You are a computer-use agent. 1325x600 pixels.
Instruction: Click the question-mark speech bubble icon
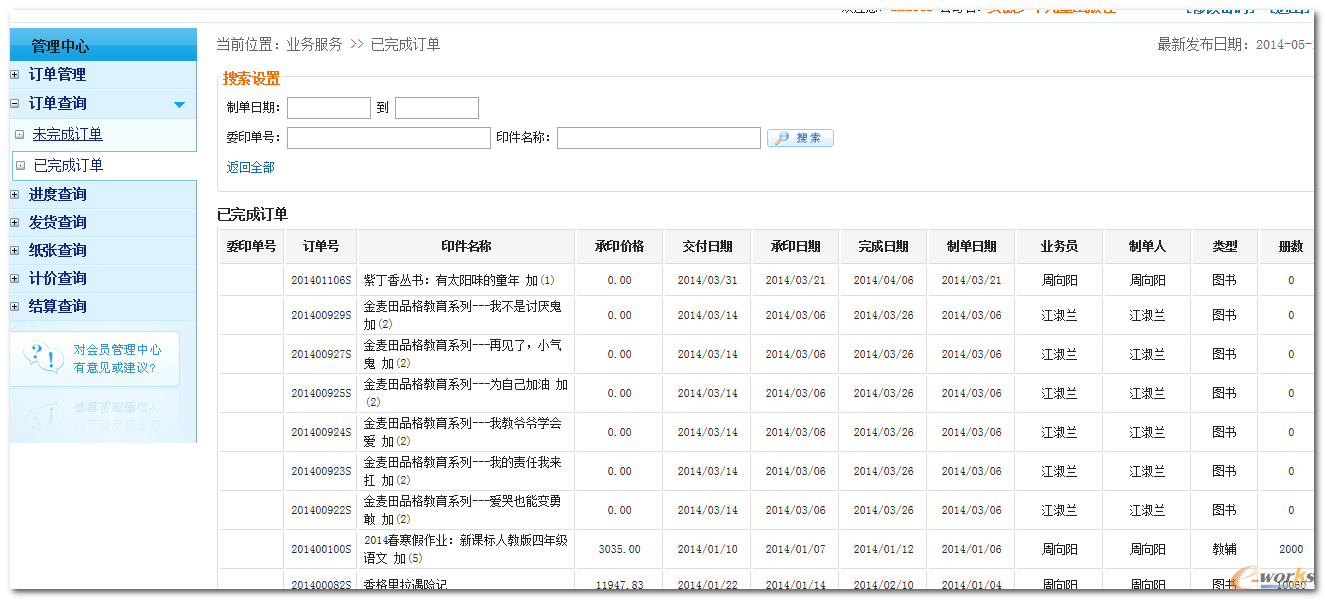coord(42,357)
